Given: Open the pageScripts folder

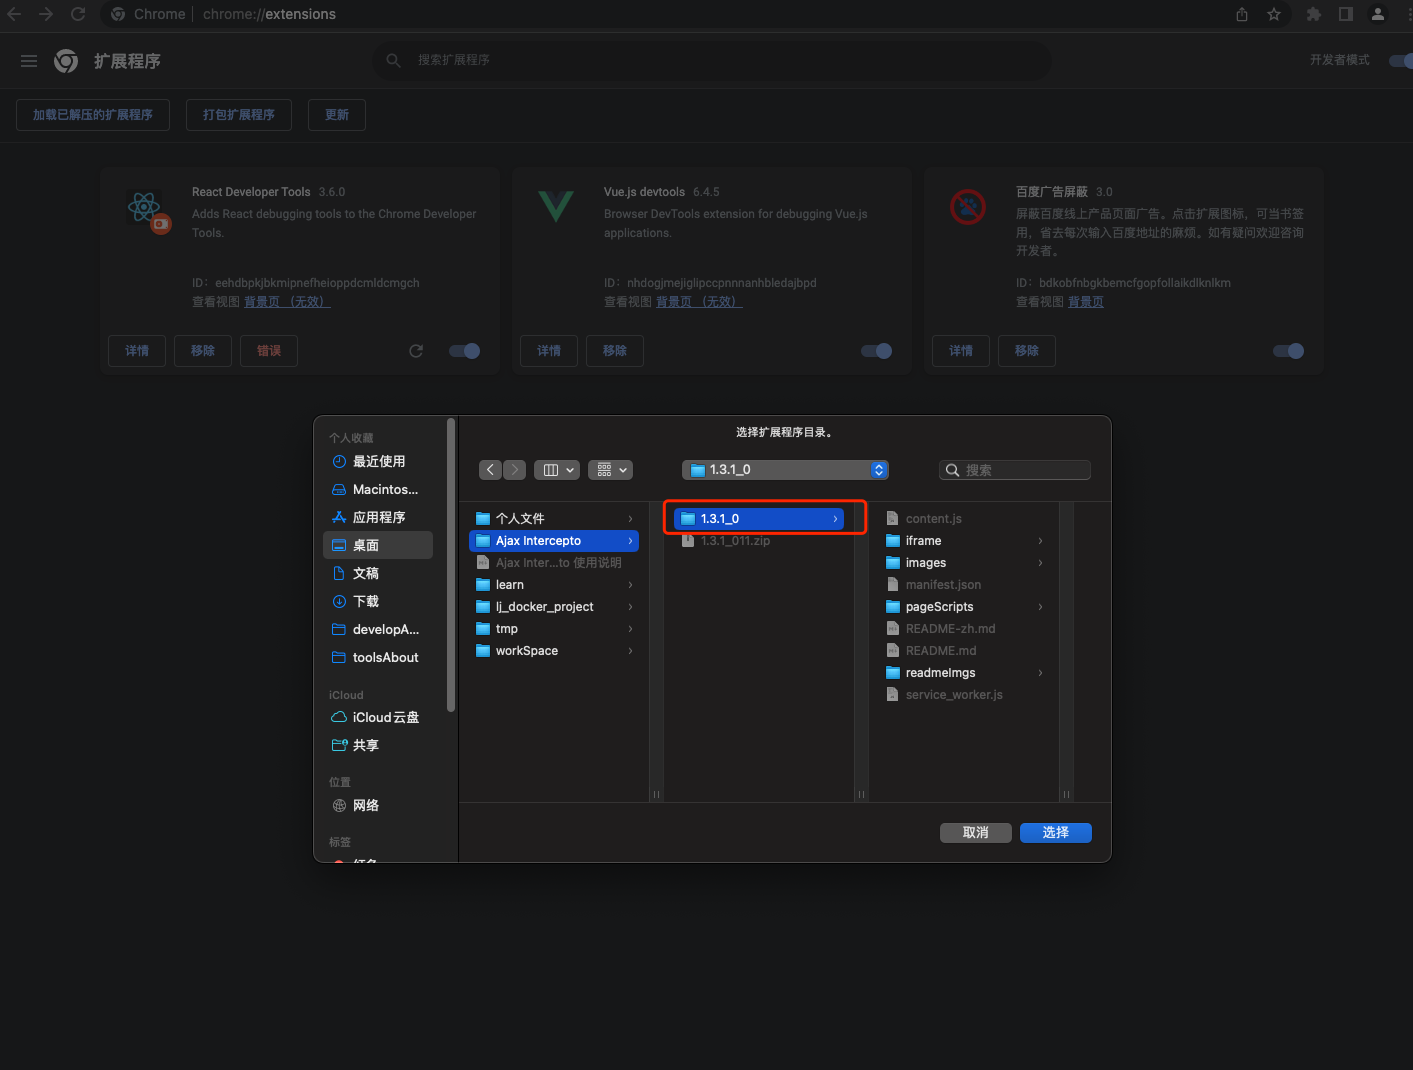Looking at the screenshot, I should [964, 607].
